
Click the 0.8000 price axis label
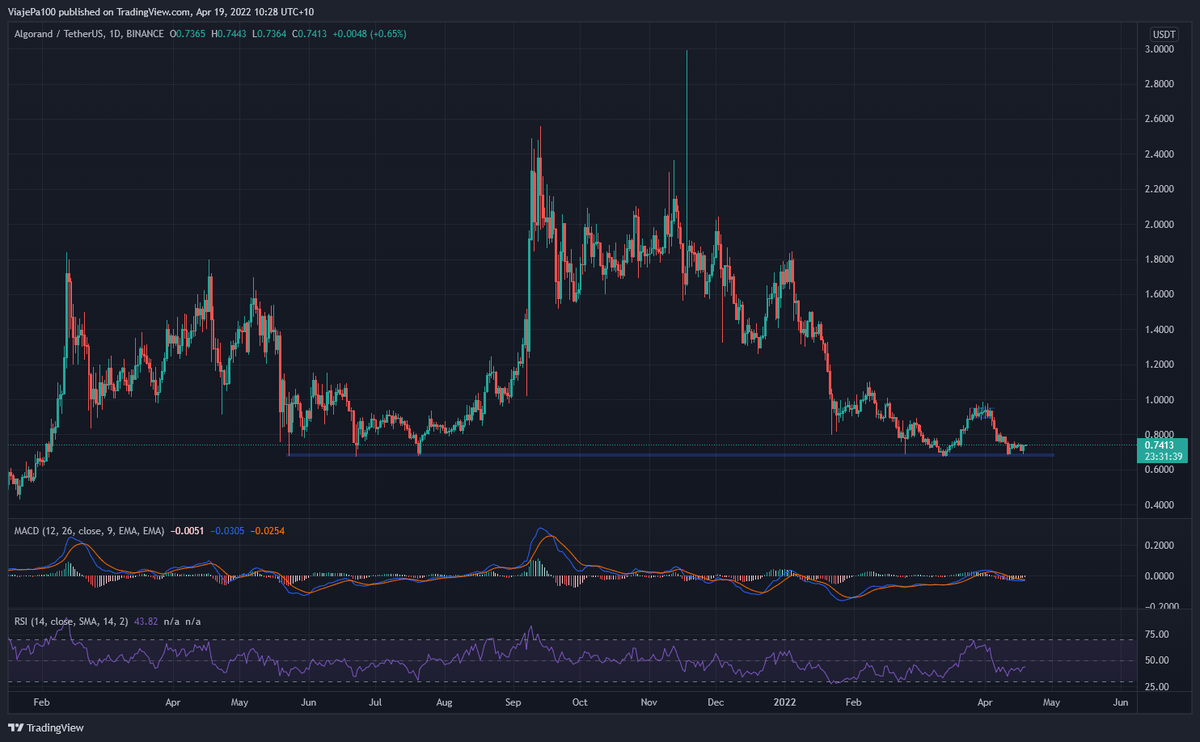coord(1160,435)
